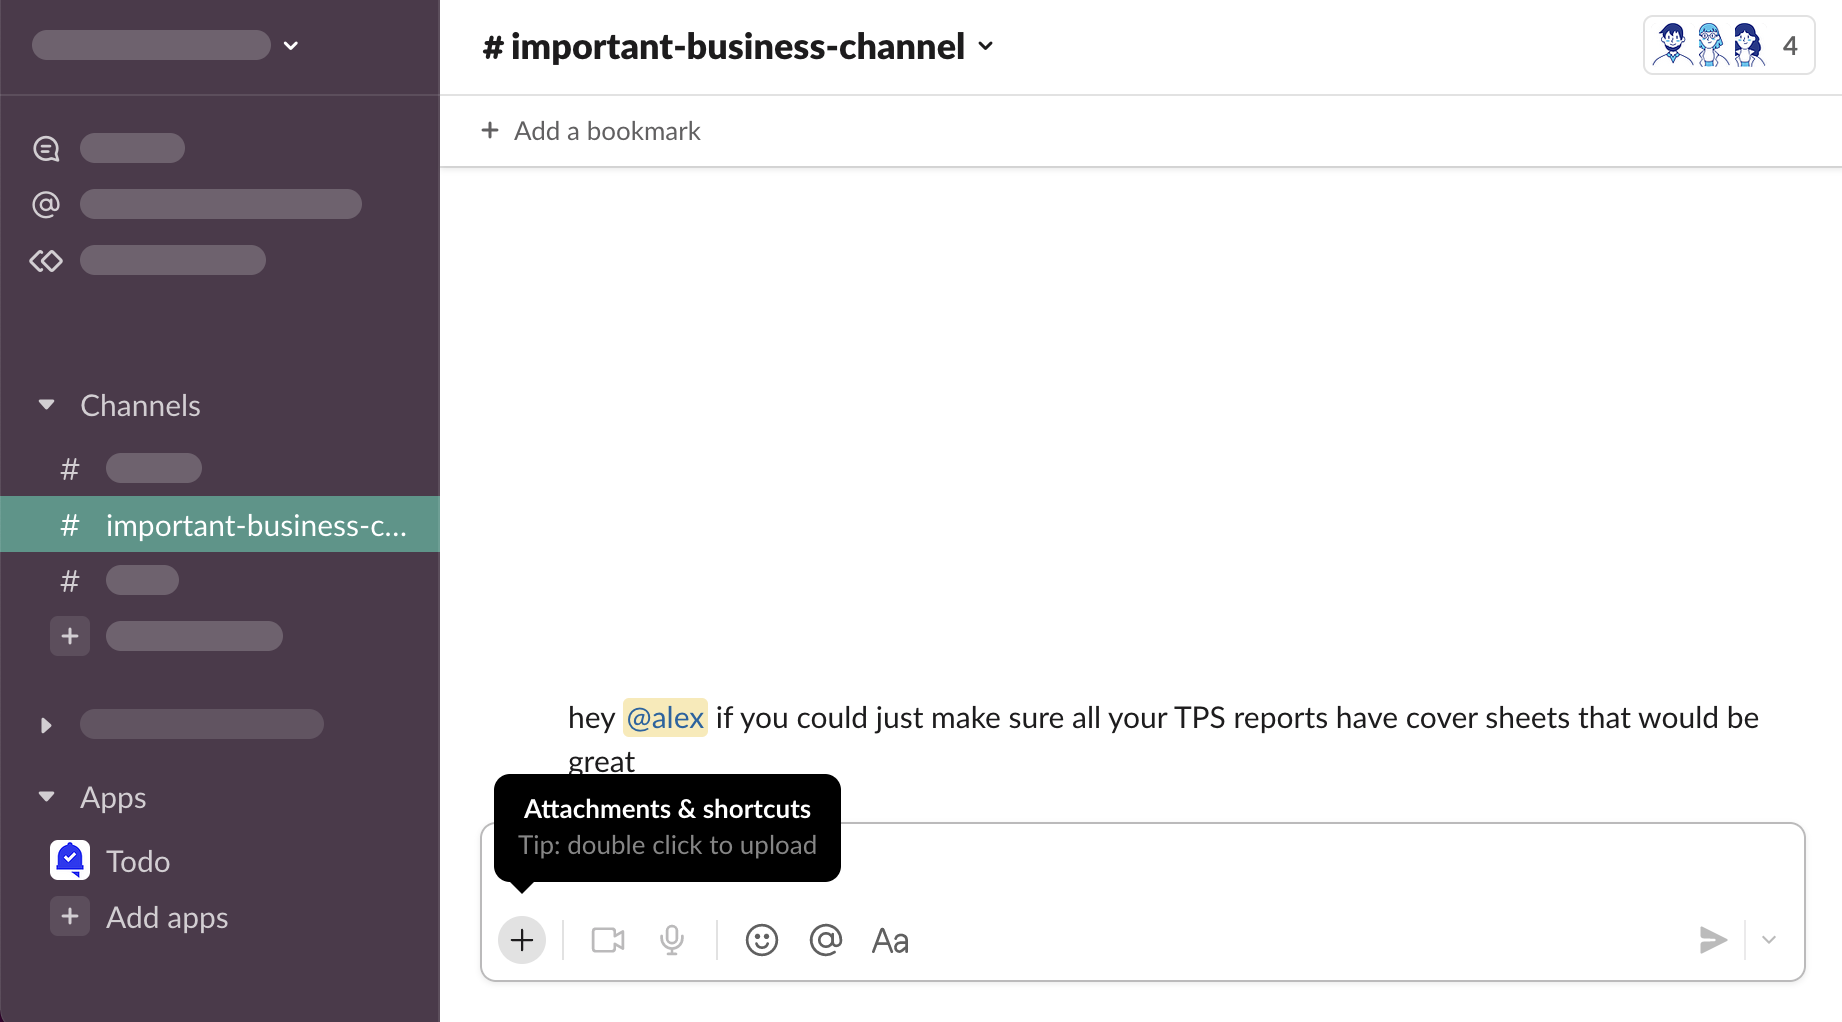The image size is (1842, 1022).
Task: Click the attachments plus button in composer
Action: pos(521,940)
